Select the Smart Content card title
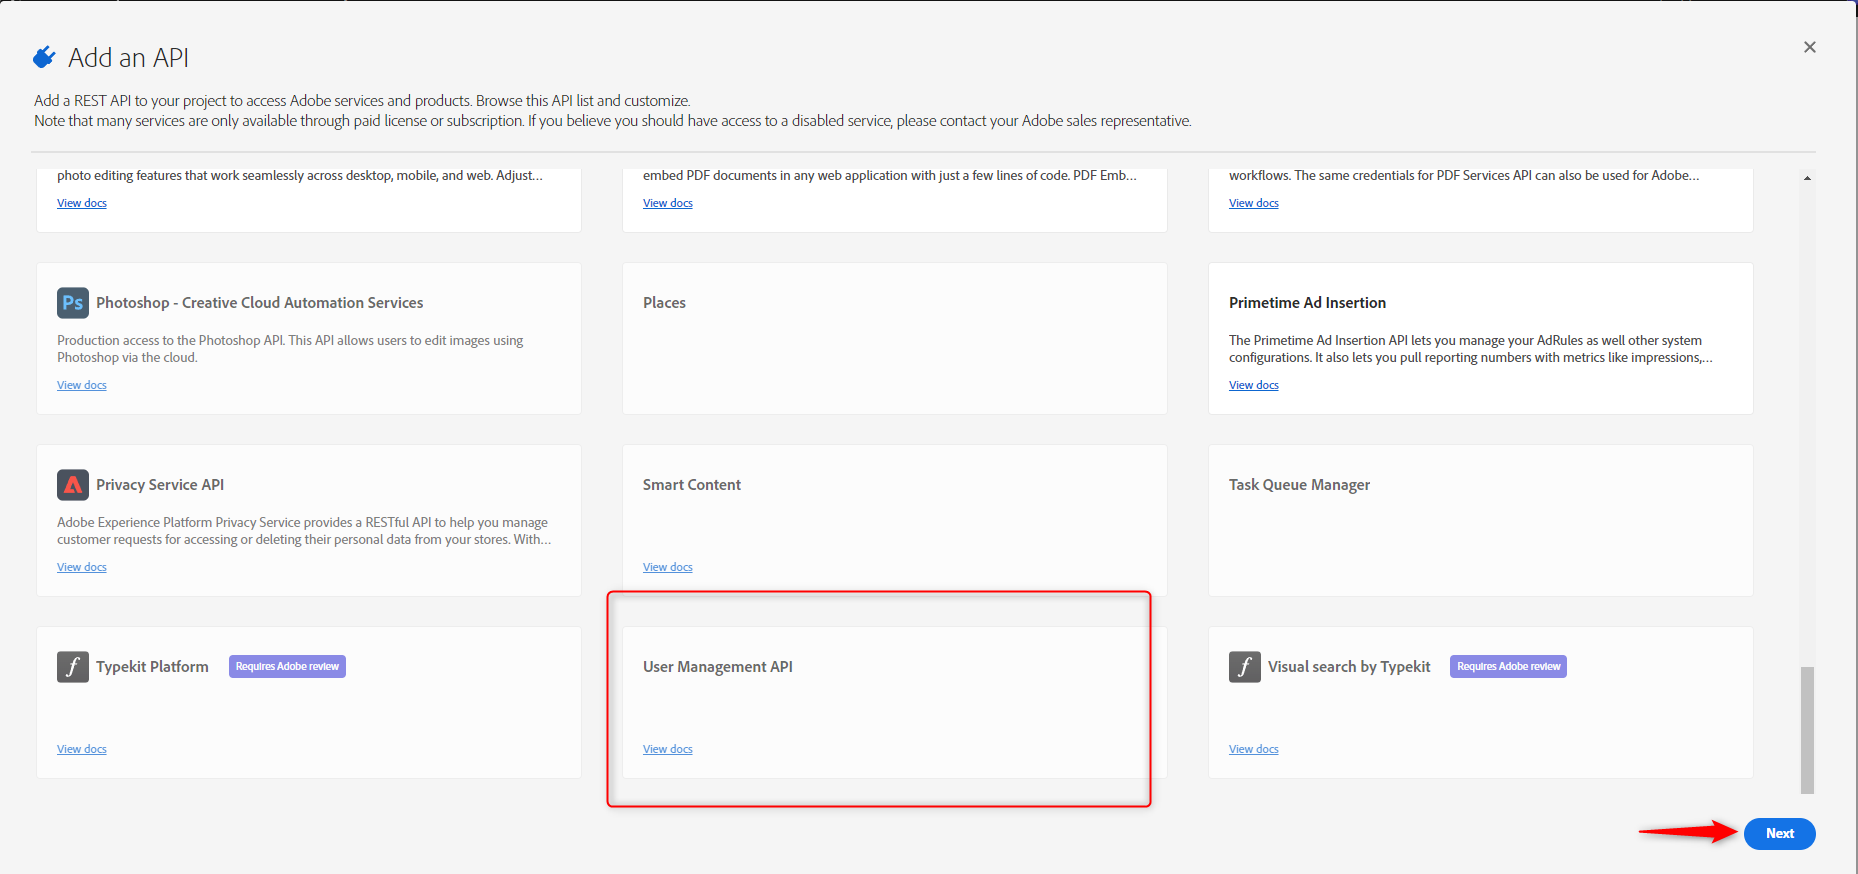The height and width of the screenshot is (874, 1858). coord(691,485)
